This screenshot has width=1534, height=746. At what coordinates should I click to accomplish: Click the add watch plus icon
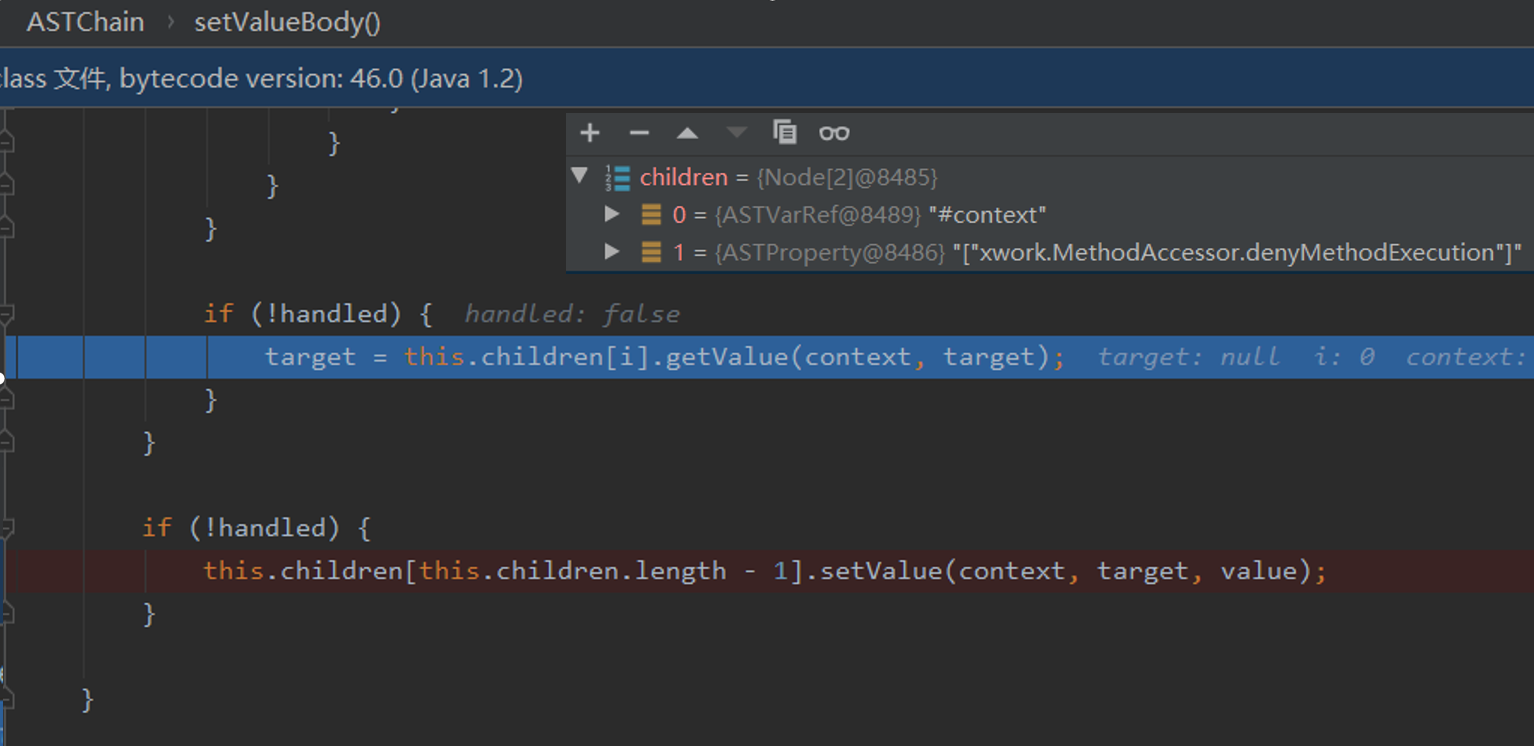point(590,133)
